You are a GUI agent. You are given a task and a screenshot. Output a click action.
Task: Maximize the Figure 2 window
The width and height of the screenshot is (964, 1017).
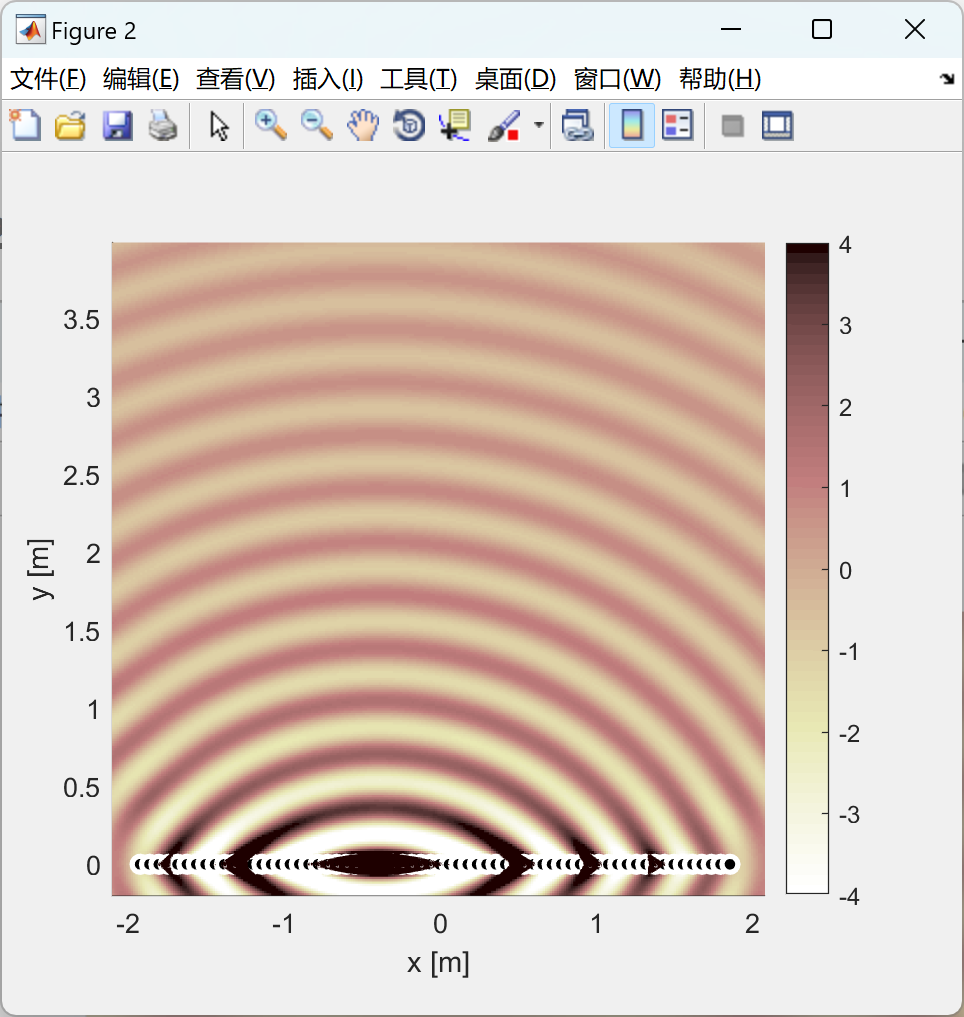pyautogui.click(x=822, y=29)
